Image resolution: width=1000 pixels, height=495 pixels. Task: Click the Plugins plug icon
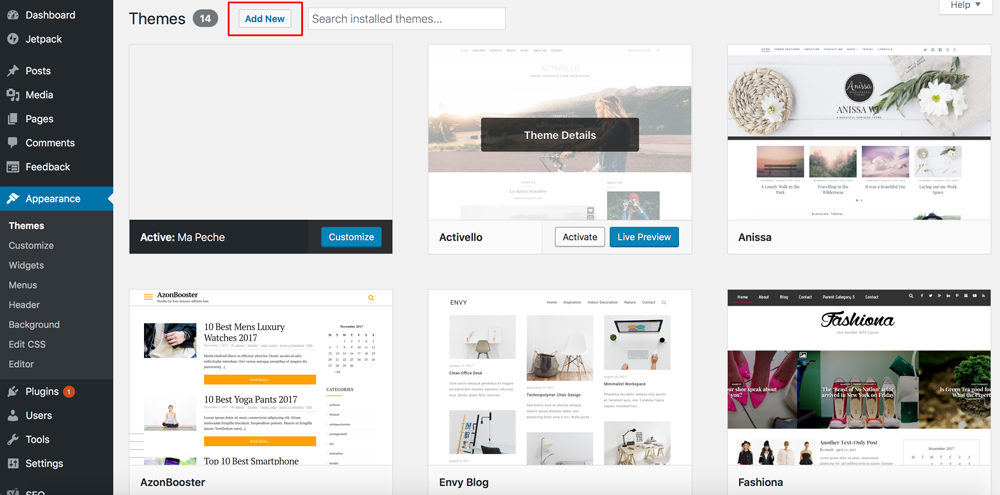point(13,392)
